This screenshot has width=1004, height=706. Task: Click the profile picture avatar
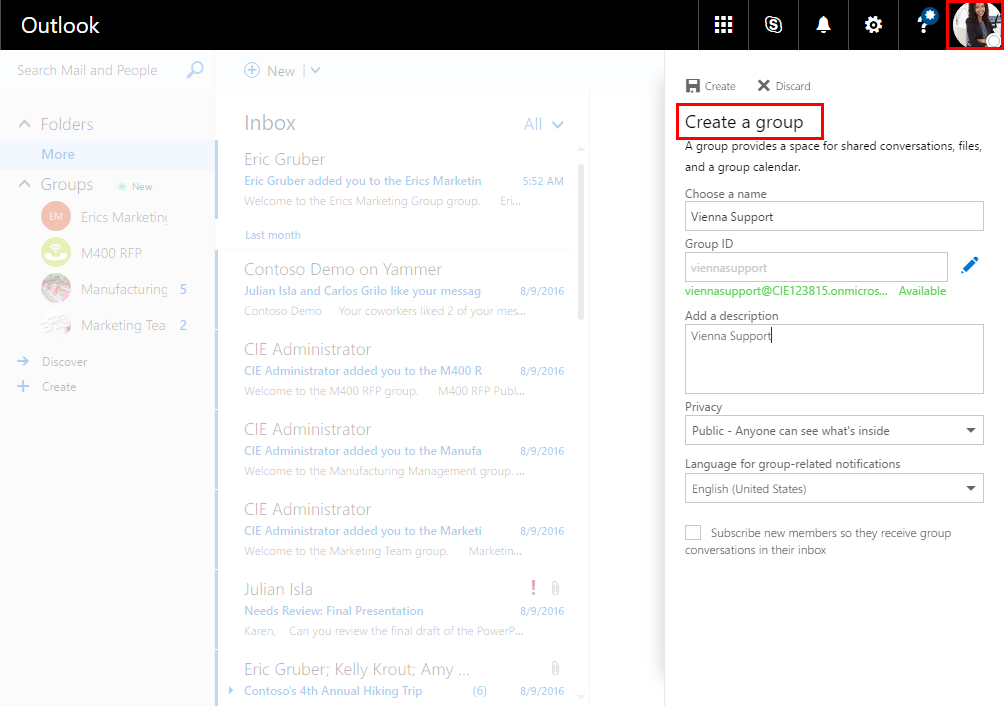[975, 25]
